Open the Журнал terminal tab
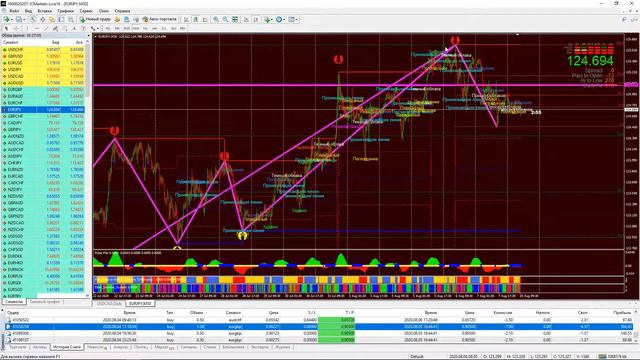This screenshot has height=360, width=640. click(x=283, y=347)
